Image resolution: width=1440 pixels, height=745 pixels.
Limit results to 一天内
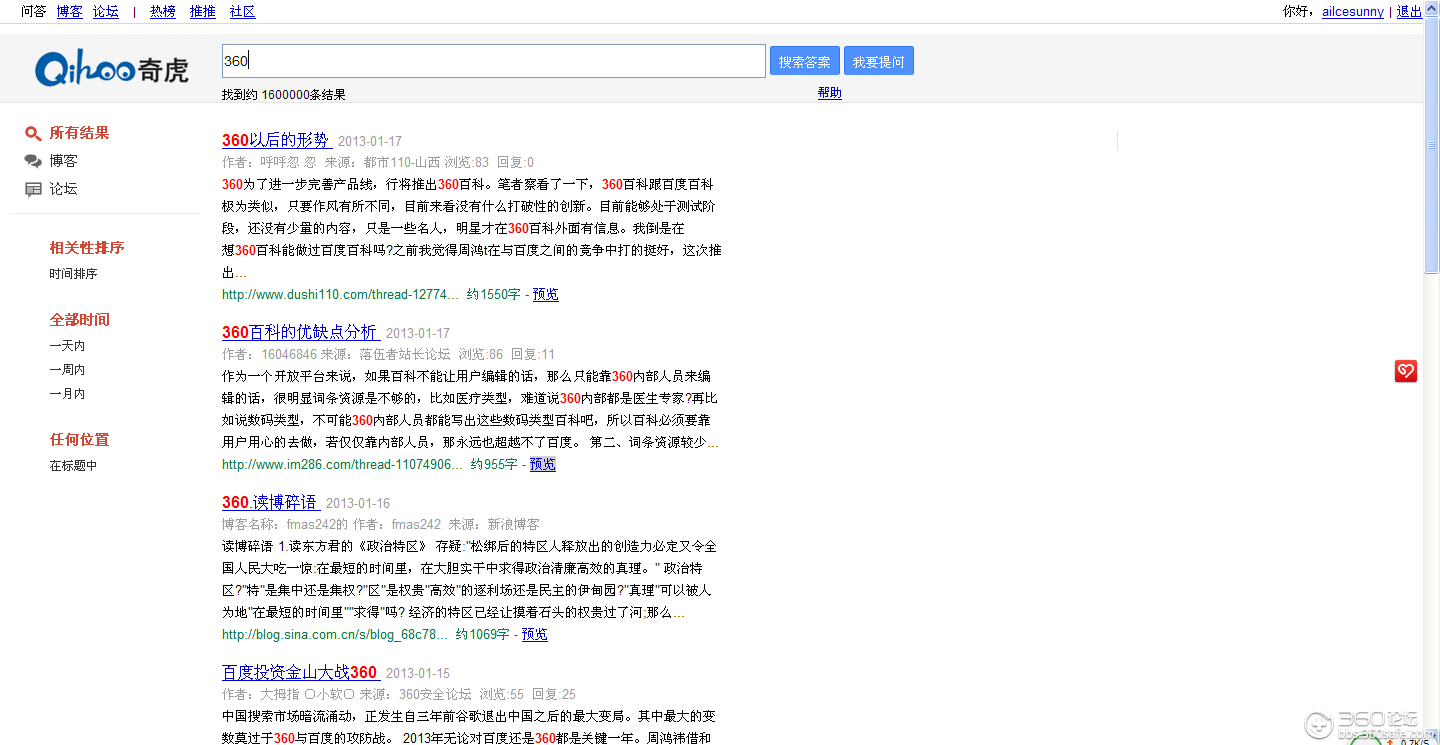68,346
